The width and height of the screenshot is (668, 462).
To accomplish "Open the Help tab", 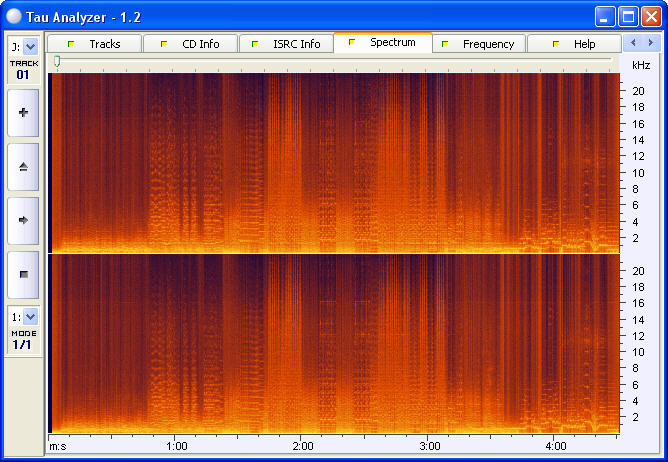I will 574,44.
